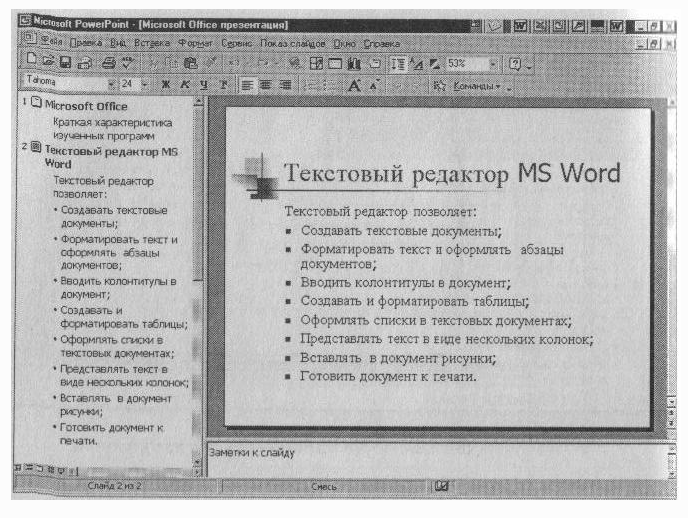Expand formatting toolbar options after Команды
The width and height of the screenshot is (688, 518).
click(x=509, y=88)
